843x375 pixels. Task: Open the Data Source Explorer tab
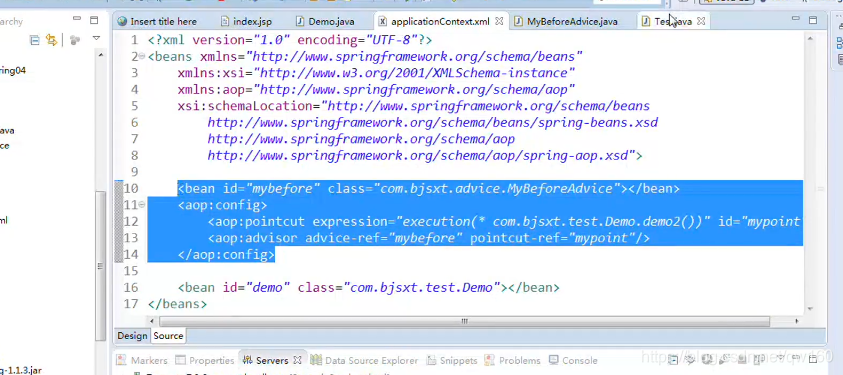coord(364,360)
